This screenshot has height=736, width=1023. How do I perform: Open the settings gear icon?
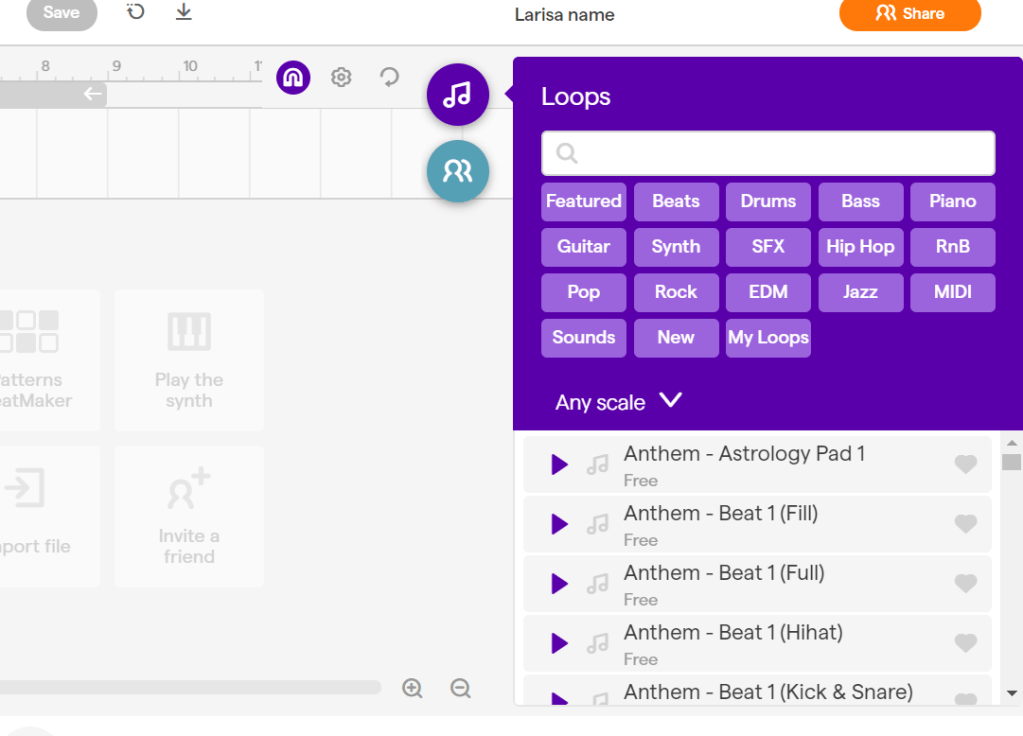341,77
